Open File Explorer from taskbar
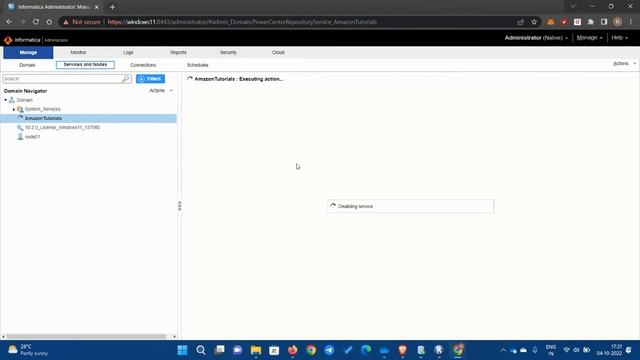Screen dimensions: 640x360 (x=256, y=350)
